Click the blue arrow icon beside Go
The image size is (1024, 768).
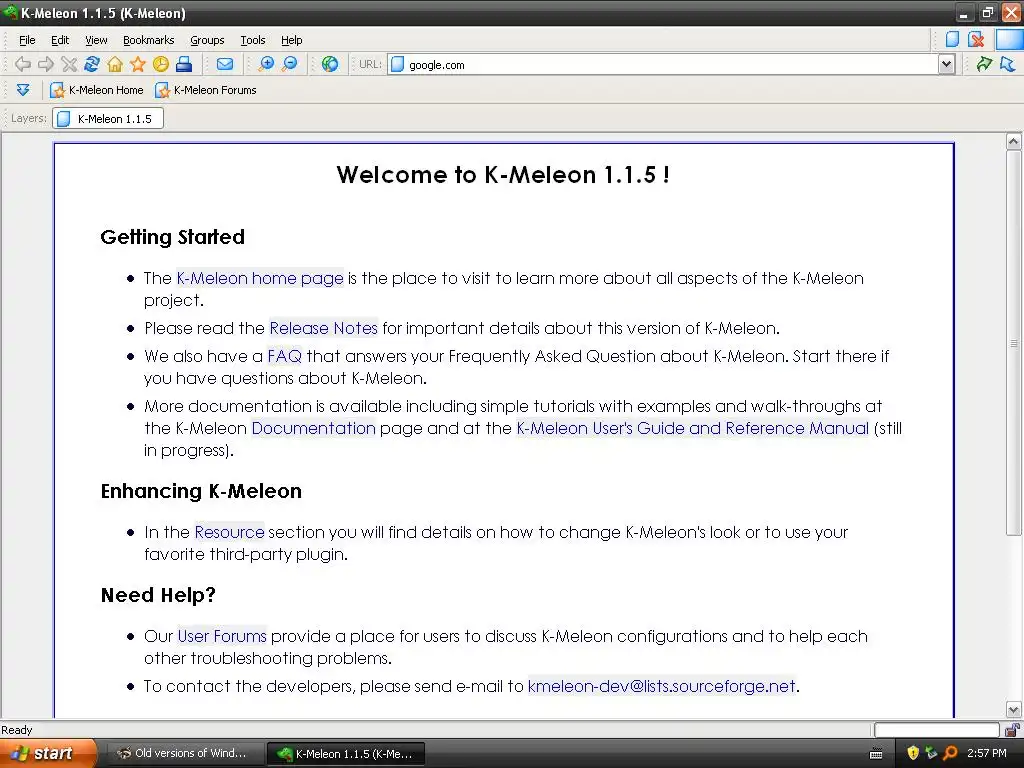coord(1008,64)
